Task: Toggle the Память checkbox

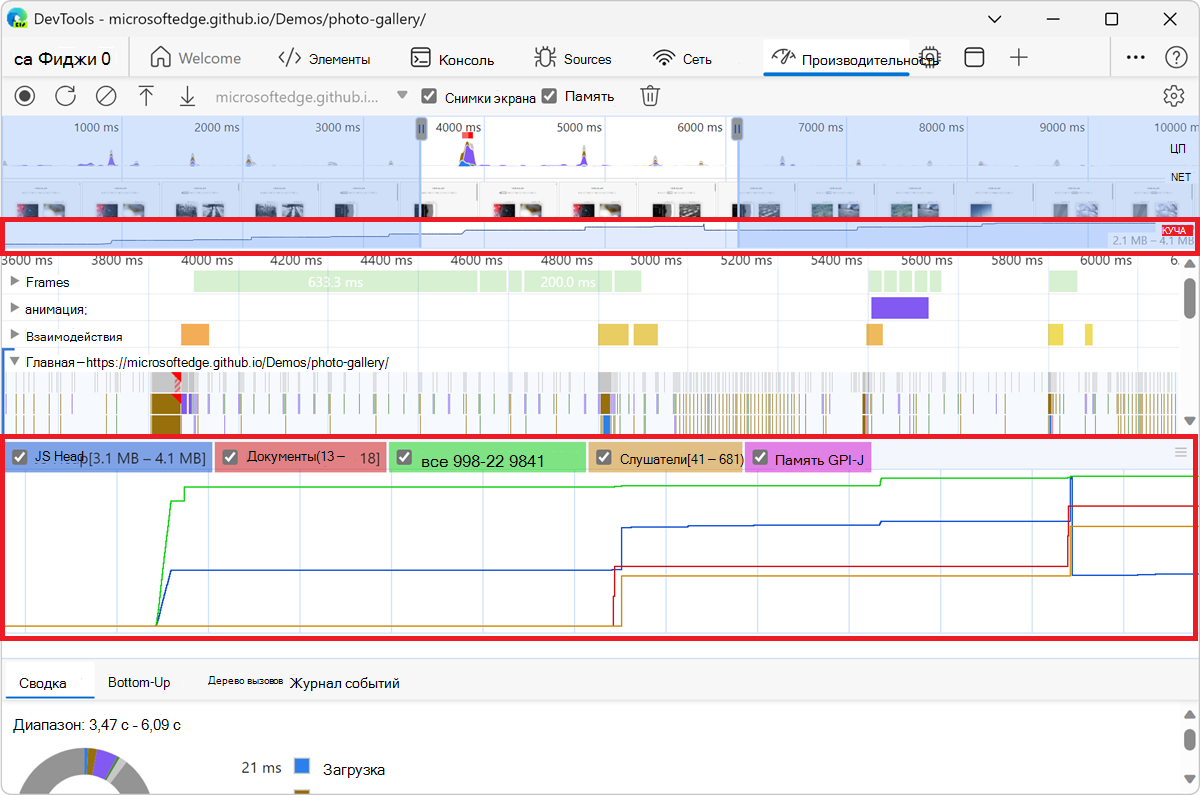Action: (549, 96)
